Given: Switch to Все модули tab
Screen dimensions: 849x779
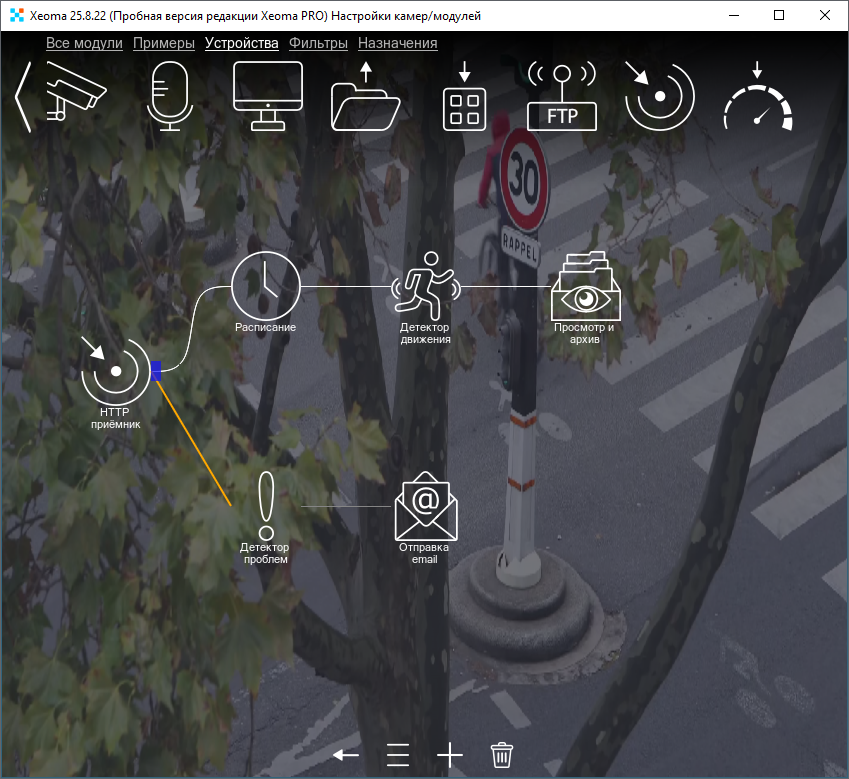Looking at the screenshot, I should (84, 43).
